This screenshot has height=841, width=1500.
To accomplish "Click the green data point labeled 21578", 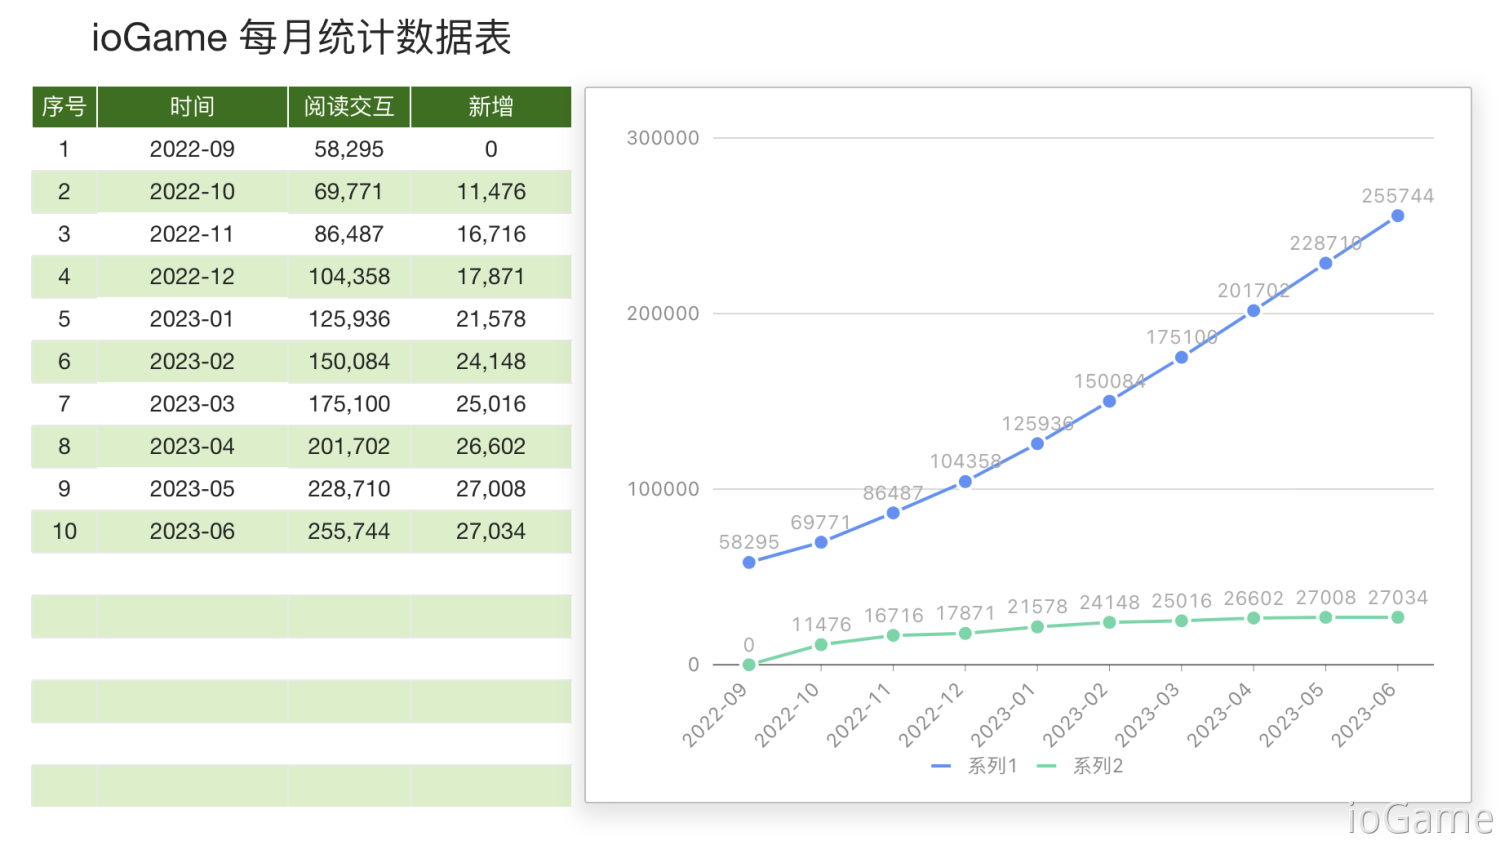I will pyautogui.click(x=1037, y=627).
